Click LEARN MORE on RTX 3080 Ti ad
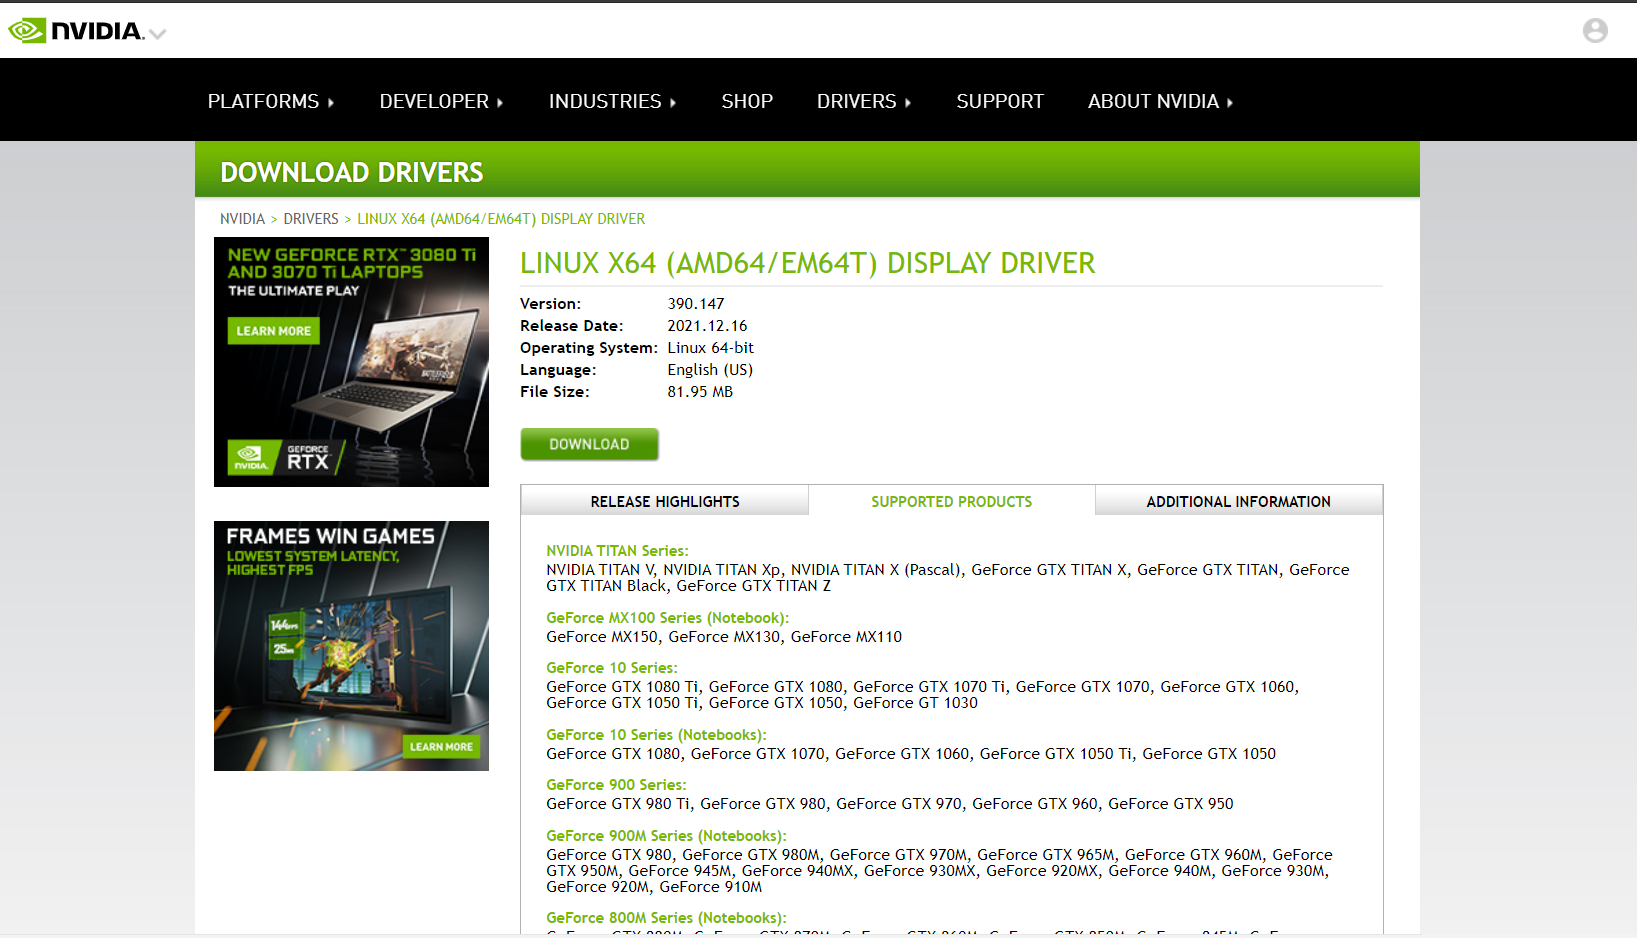Viewport: 1637px width, 938px height. [x=274, y=331]
